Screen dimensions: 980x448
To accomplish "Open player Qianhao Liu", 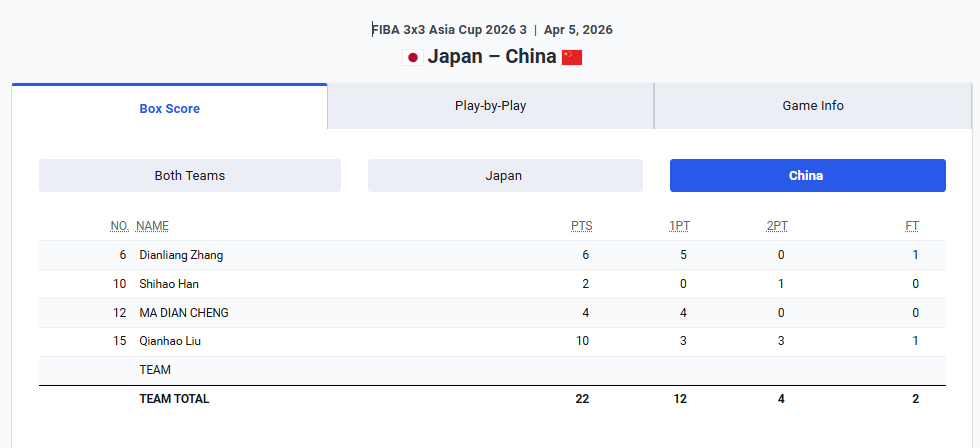I will 169,341.
